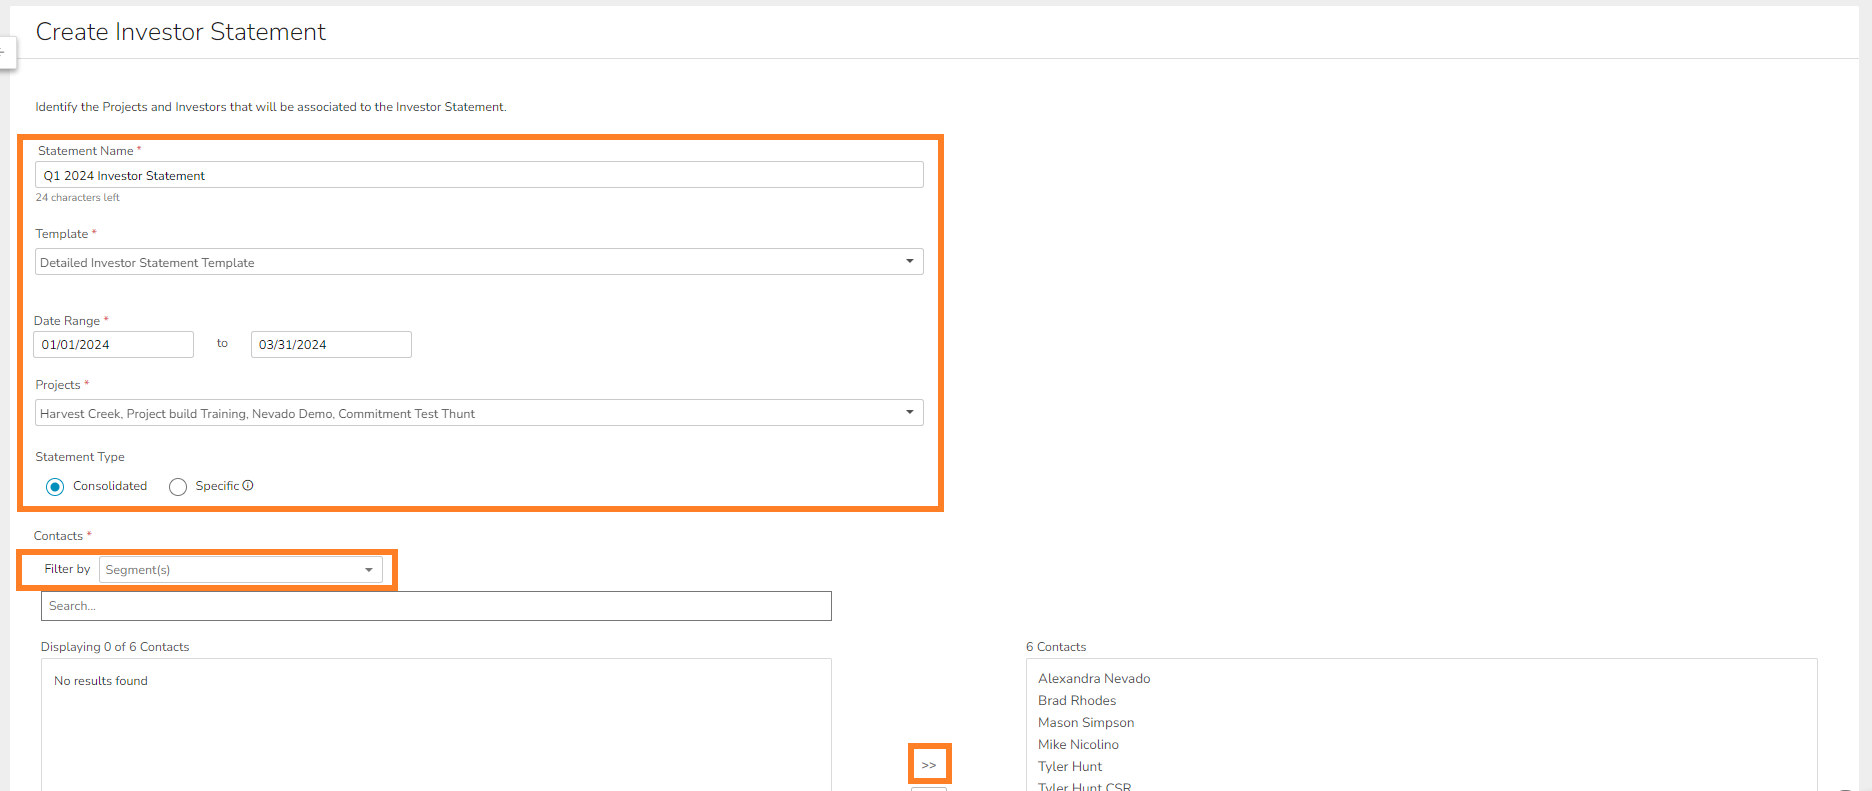Click the Statement Name text field
This screenshot has height=791, width=1872.
click(478, 175)
